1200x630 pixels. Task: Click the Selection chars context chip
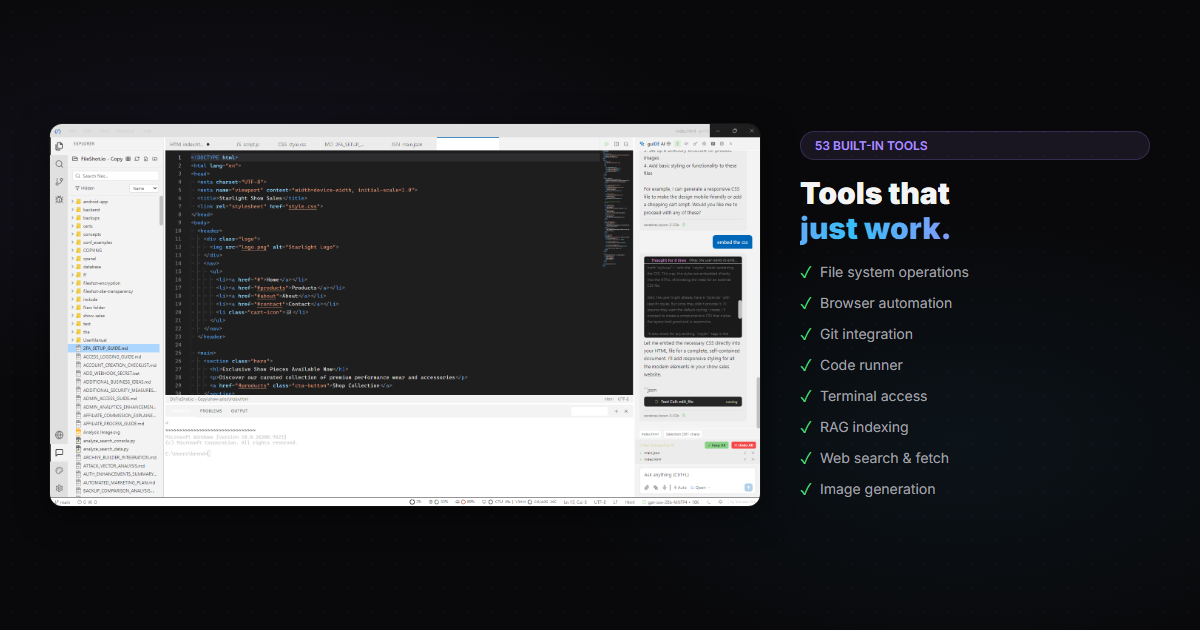click(683, 434)
